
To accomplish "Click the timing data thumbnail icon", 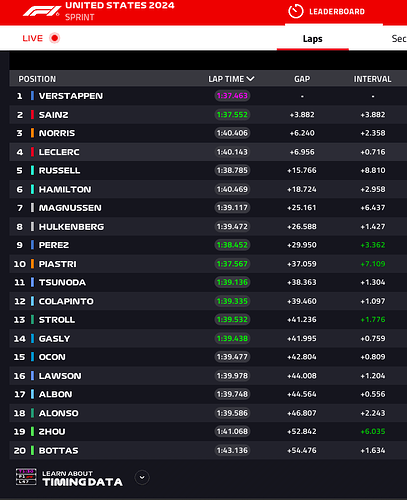I will 26,477.
